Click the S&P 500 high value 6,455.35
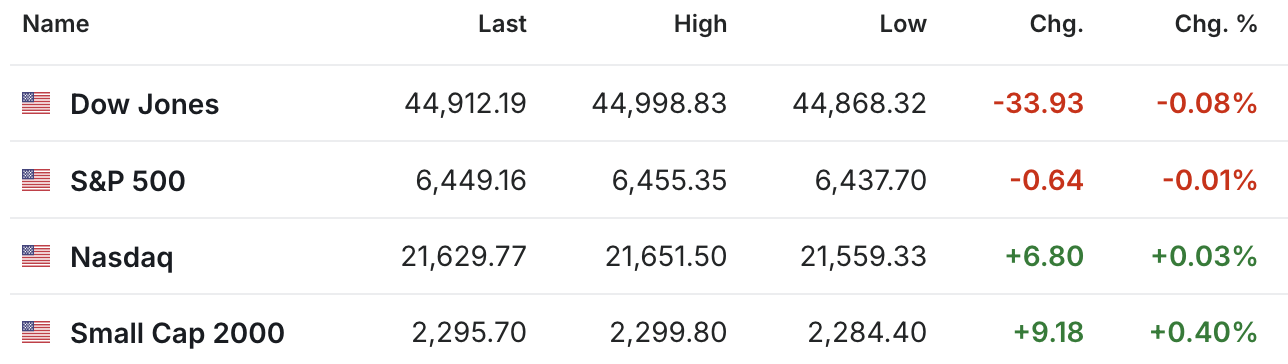Image resolution: width=1288 pixels, height=364 pixels. tap(668, 180)
